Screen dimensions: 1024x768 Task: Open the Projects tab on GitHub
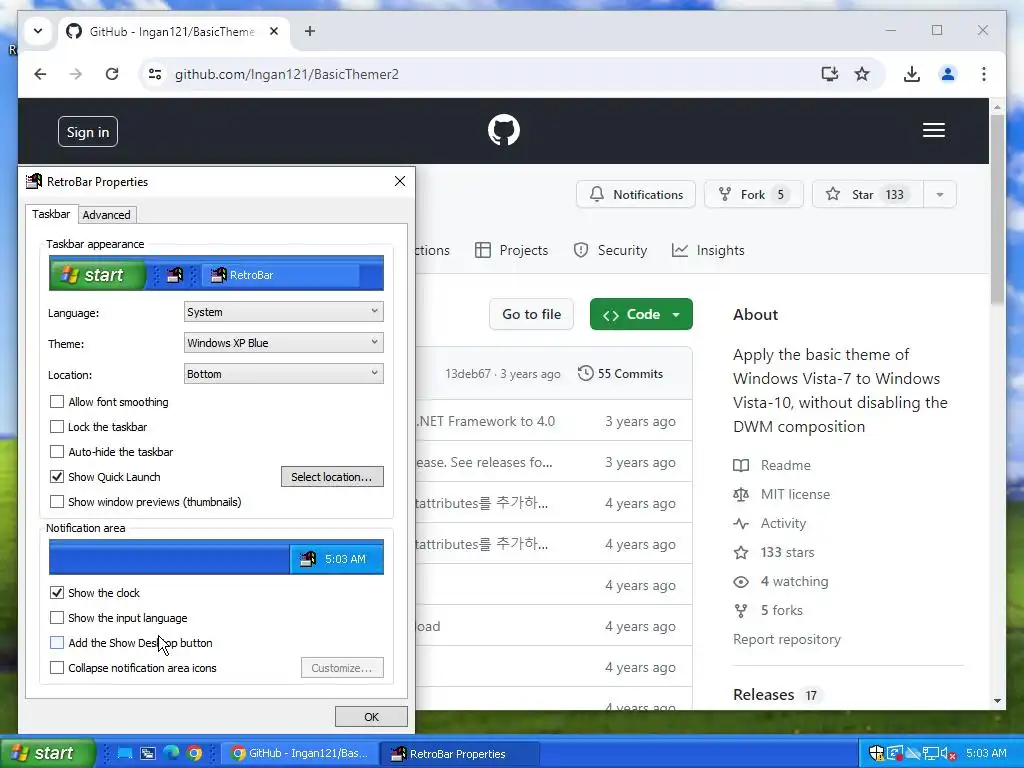[x=511, y=250]
